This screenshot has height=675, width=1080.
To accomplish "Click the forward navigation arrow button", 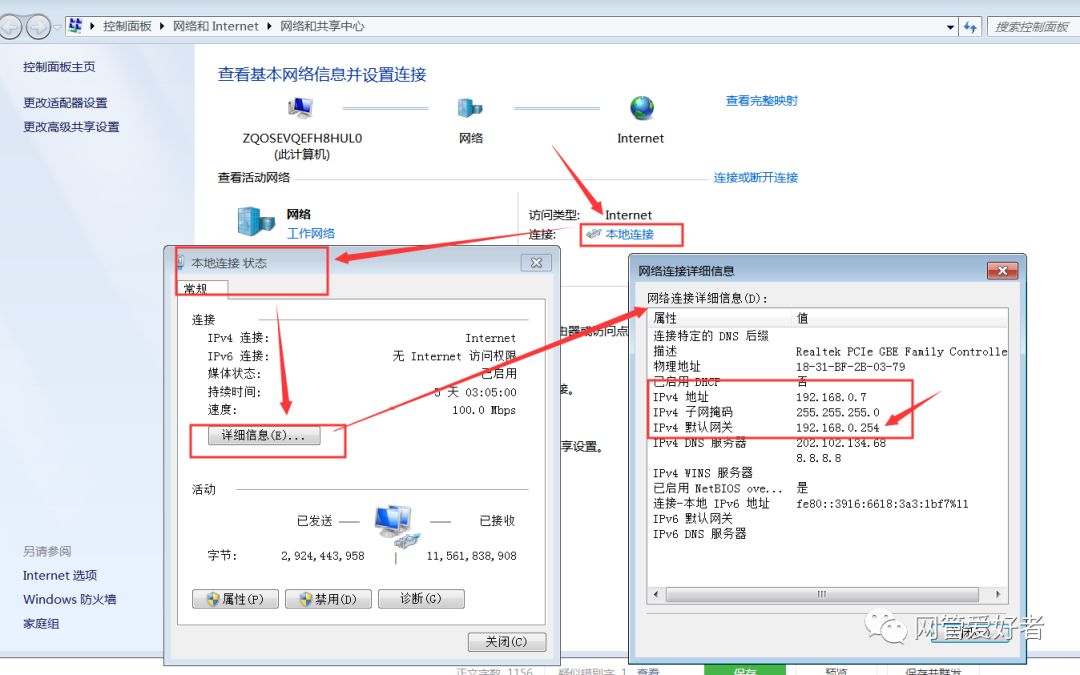I will point(38,27).
